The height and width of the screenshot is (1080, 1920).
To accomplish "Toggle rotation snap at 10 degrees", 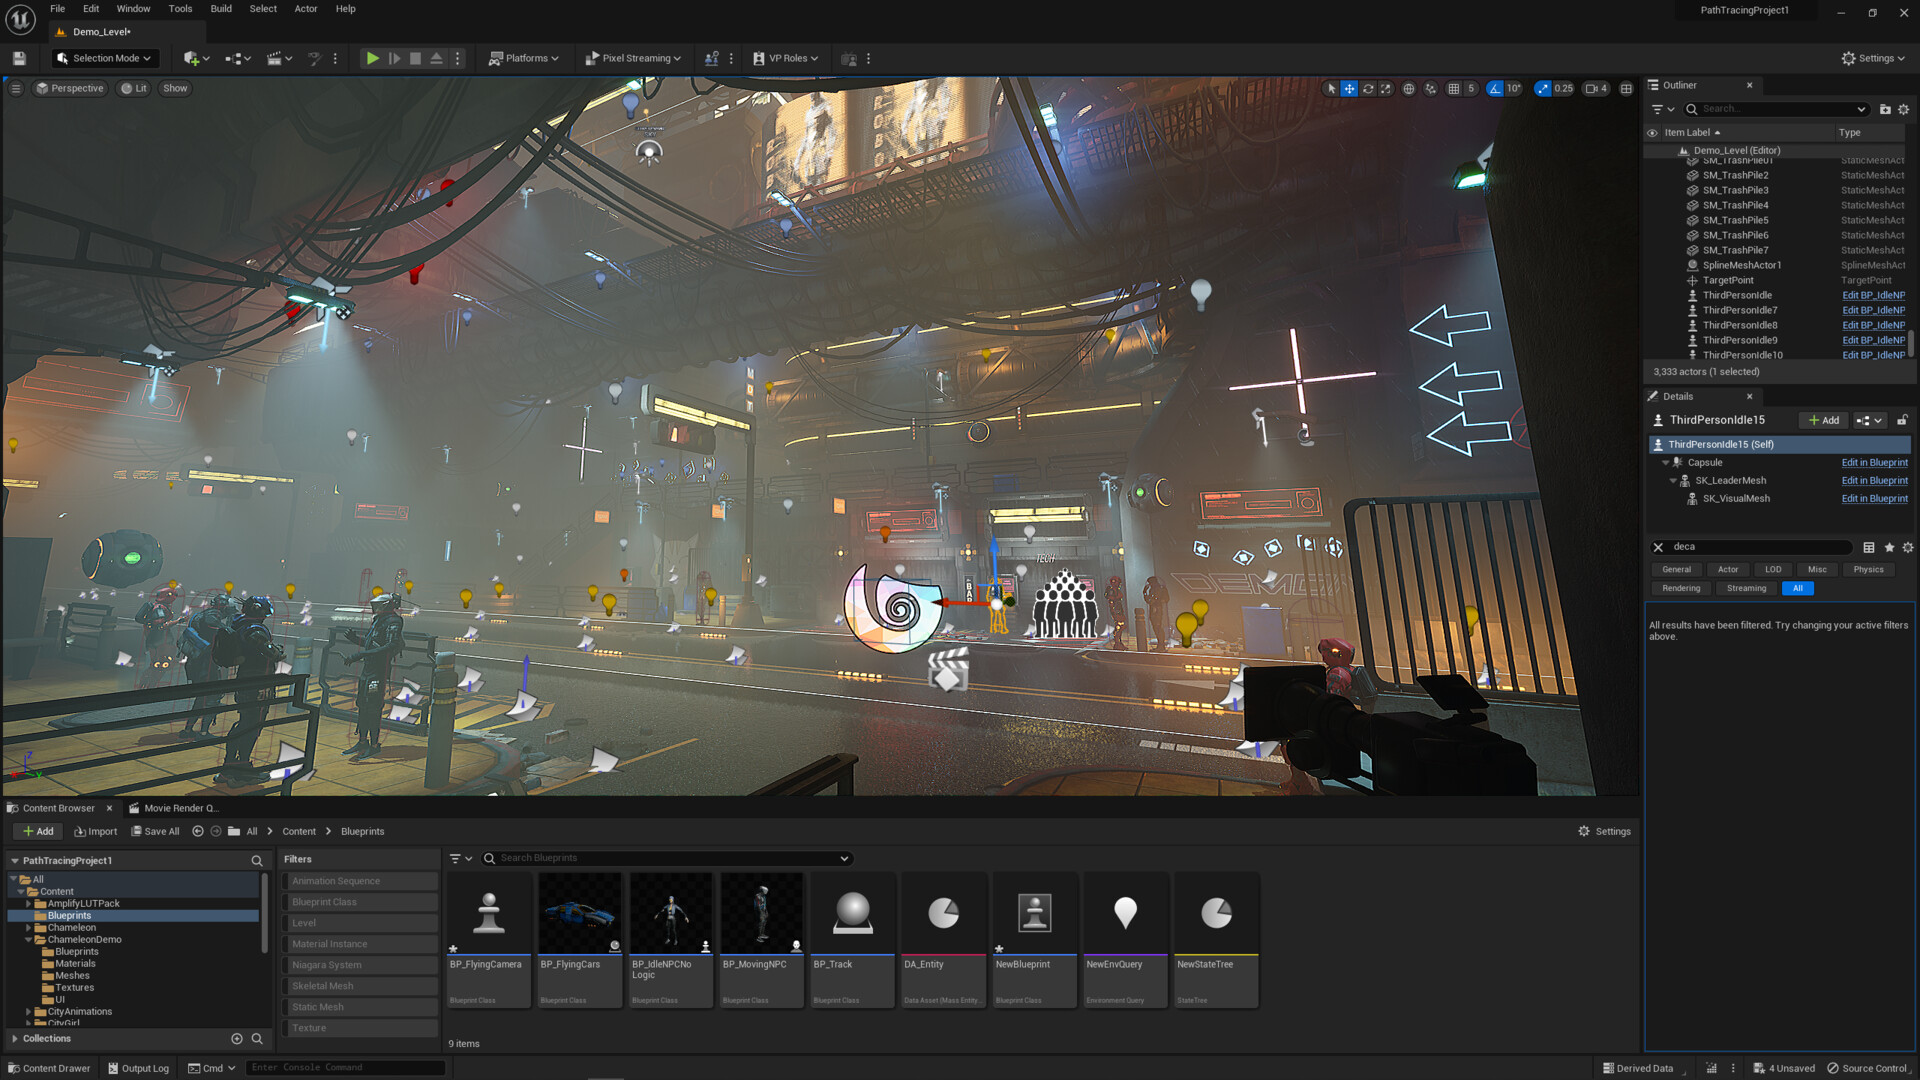I will coord(1495,88).
